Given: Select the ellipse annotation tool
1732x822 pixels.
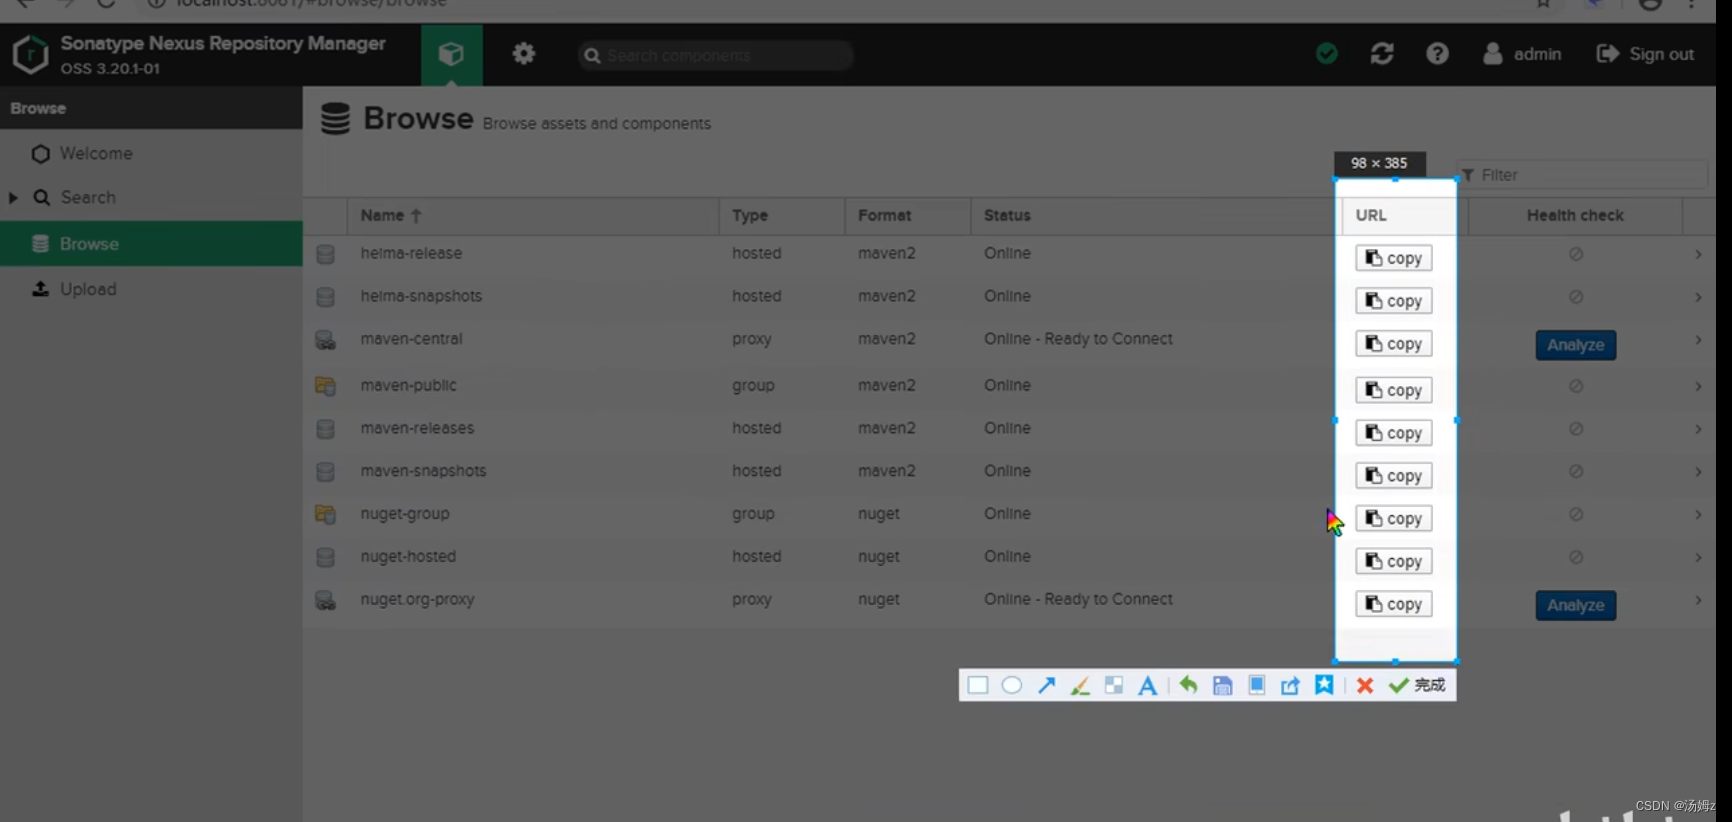Looking at the screenshot, I should click(1012, 685).
